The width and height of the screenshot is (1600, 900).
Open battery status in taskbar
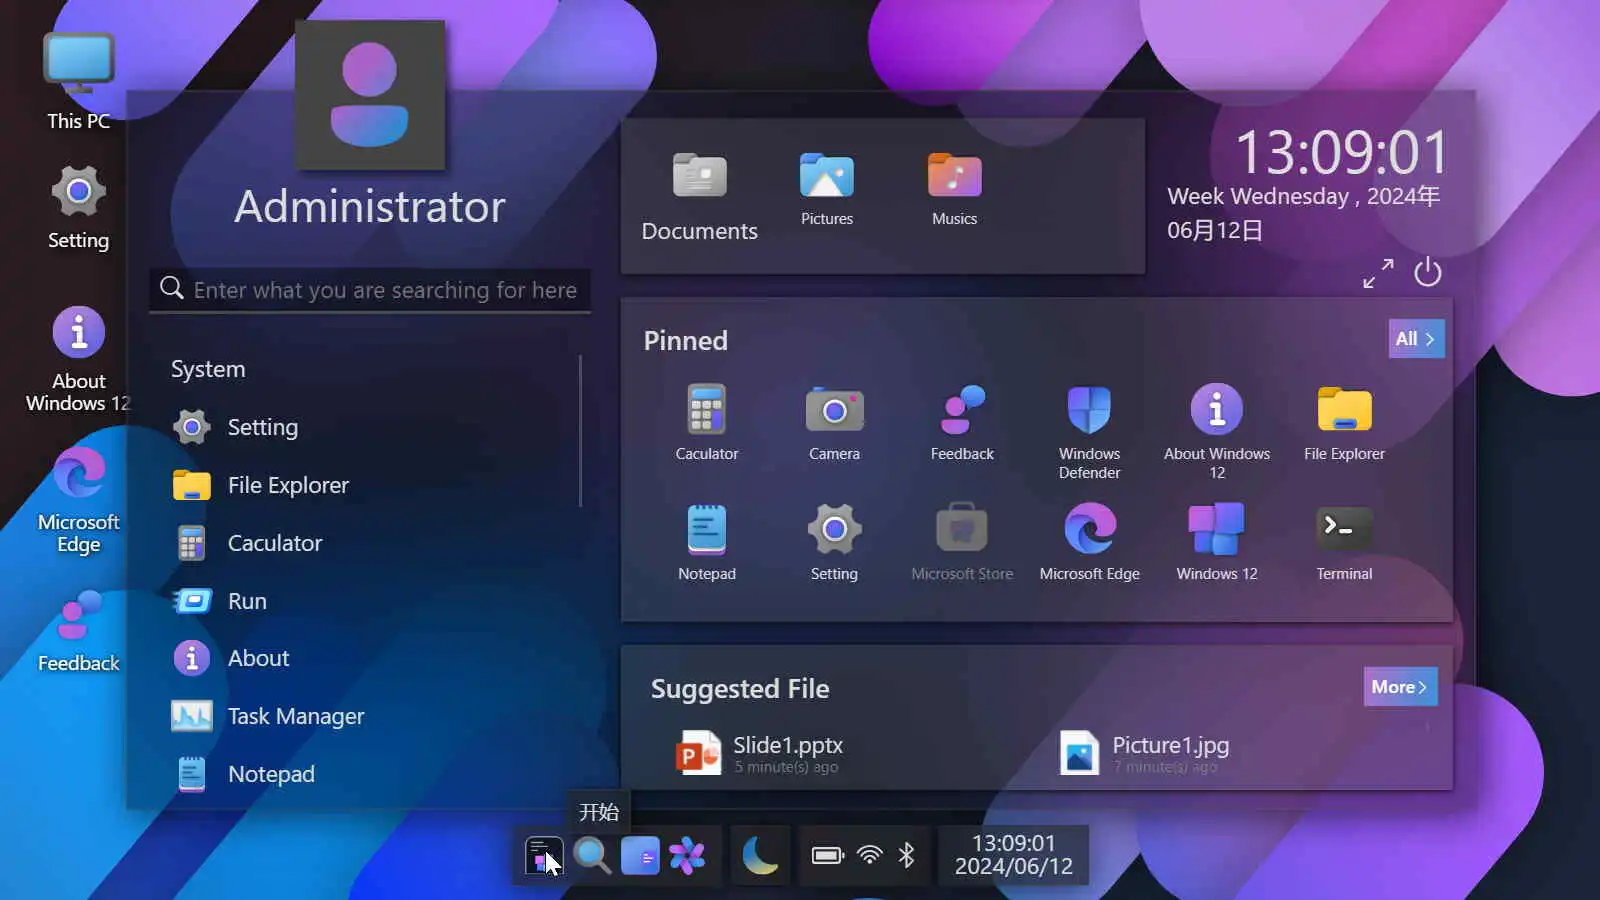click(x=828, y=855)
